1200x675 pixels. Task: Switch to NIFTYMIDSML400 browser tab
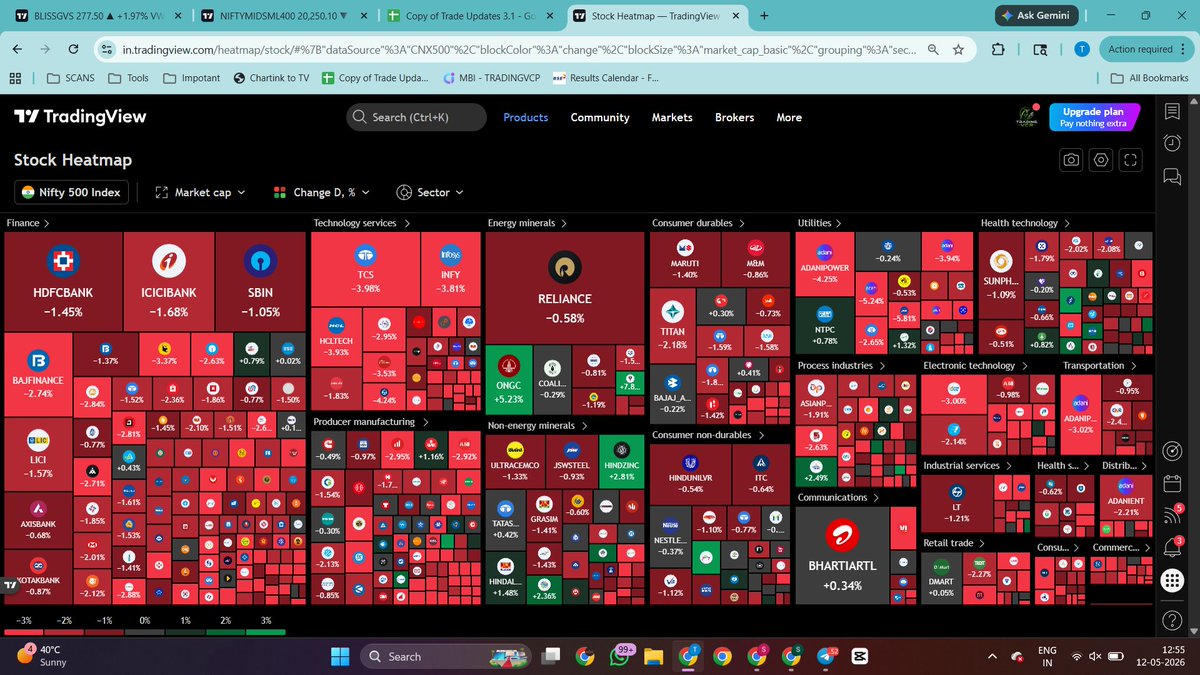tap(283, 16)
